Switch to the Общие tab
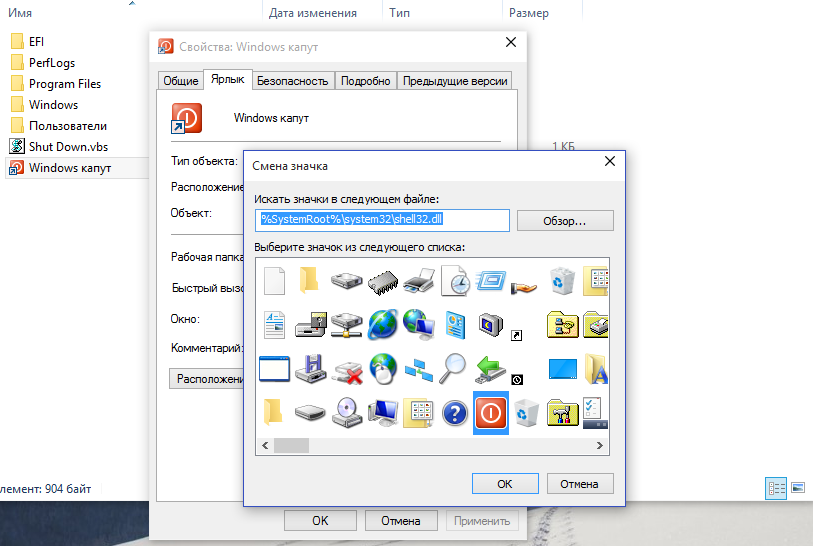 [x=180, y=81]
